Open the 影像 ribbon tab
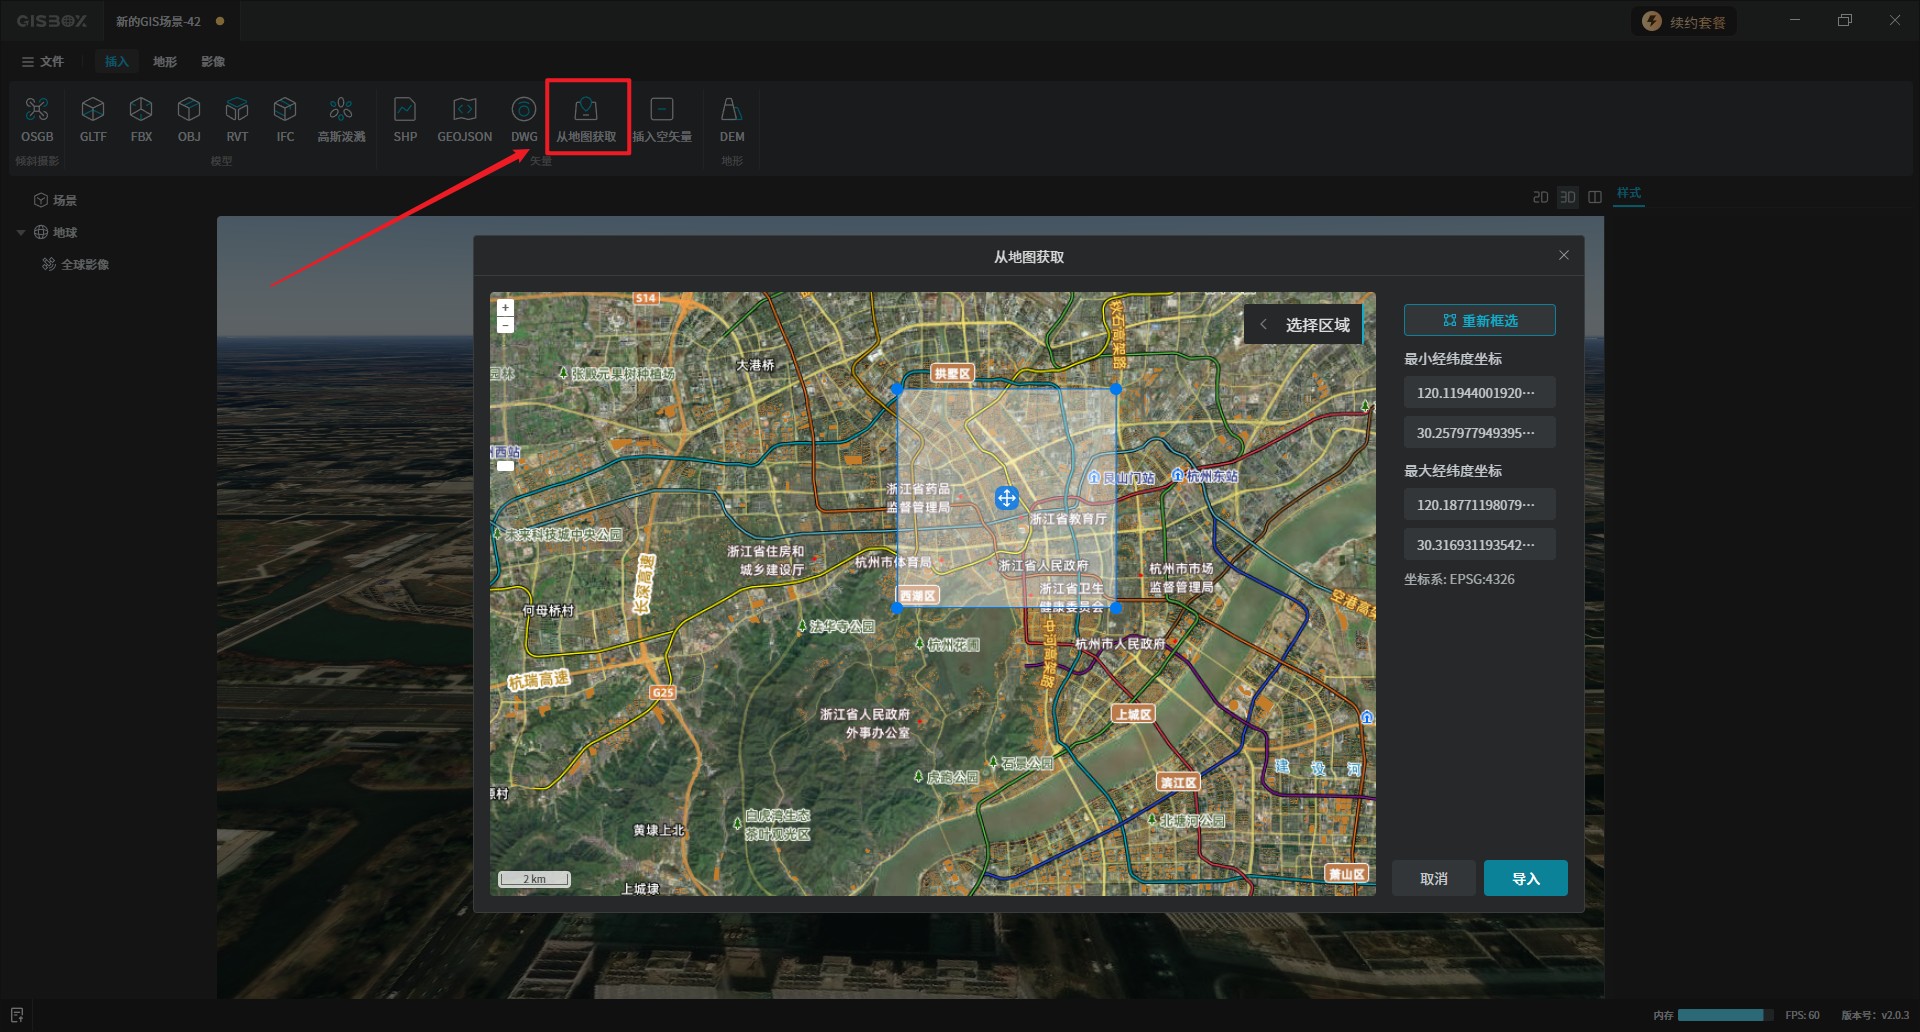Screen dimensions: 1920x1032 pos(213,62)
